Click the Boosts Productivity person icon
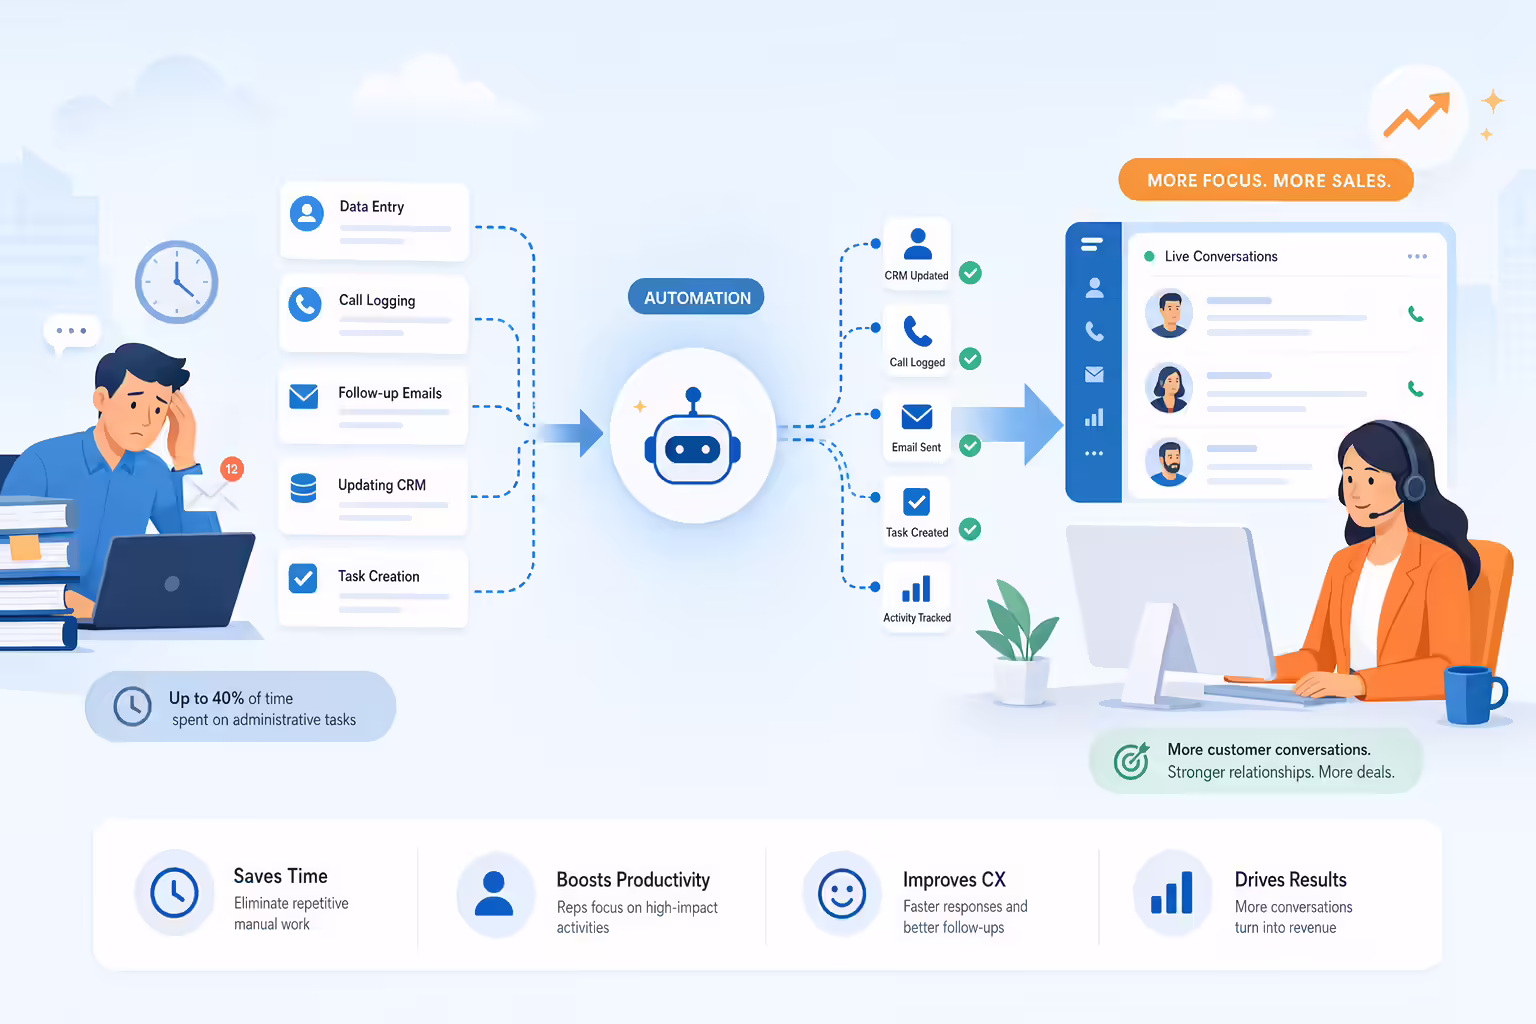Viewport: 1536px width, 1024px height. click(x=494, y=894)
